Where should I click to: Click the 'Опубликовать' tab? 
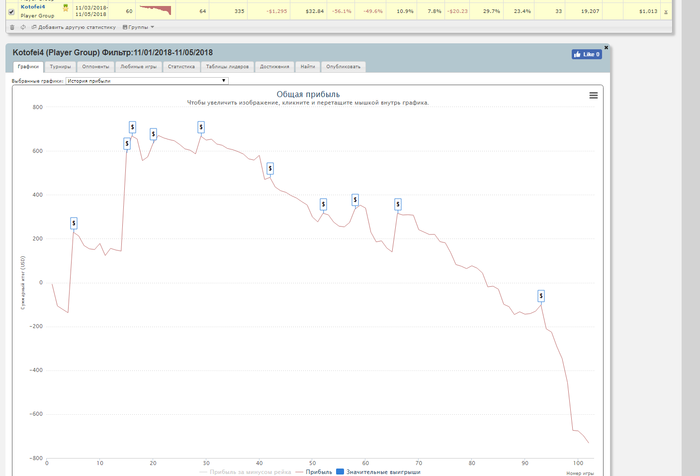point(343,67)
